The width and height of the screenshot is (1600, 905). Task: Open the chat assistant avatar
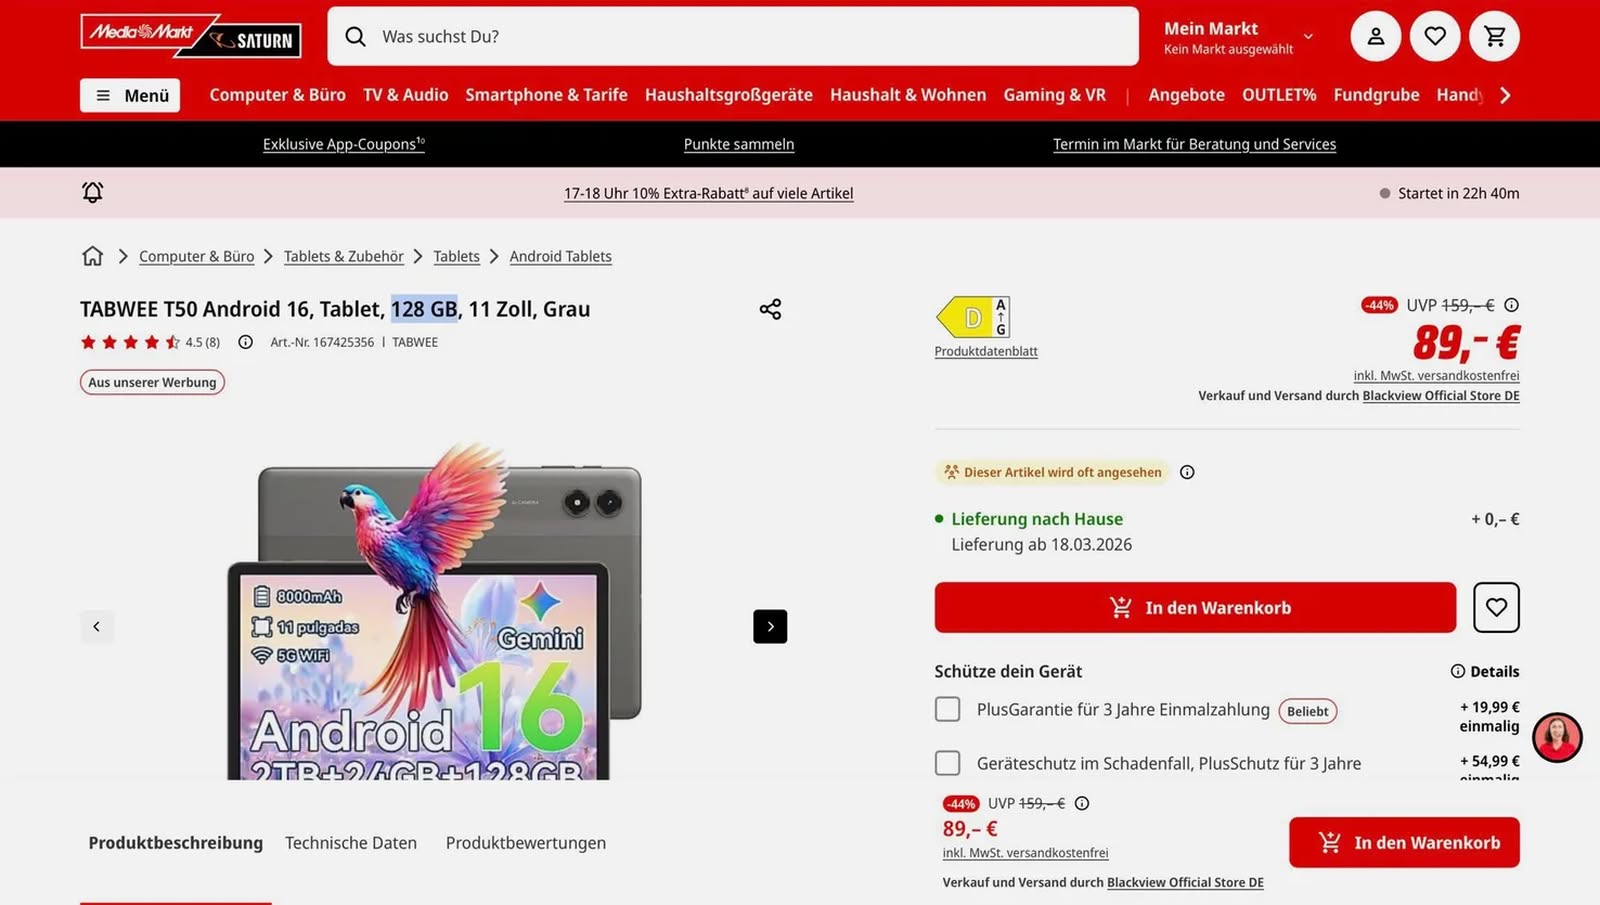coord(1557,738)
